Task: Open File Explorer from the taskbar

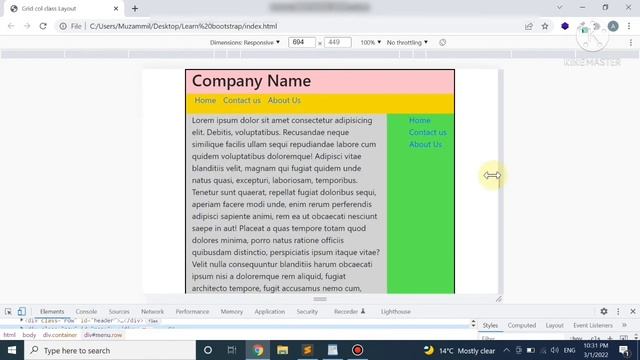Action: tap(282, 350)
